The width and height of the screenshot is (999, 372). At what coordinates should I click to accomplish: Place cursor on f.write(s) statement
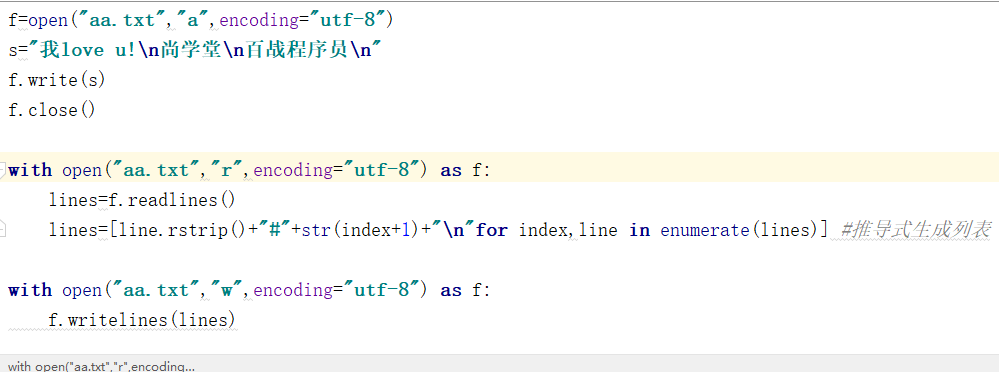tap(57, 80)
